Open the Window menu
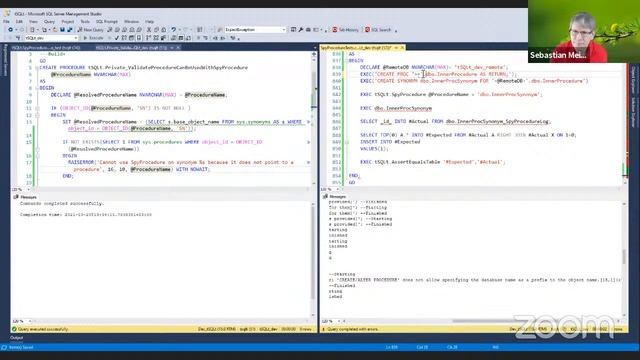Viewport: 640px width, 360px height. pos(131,22)
